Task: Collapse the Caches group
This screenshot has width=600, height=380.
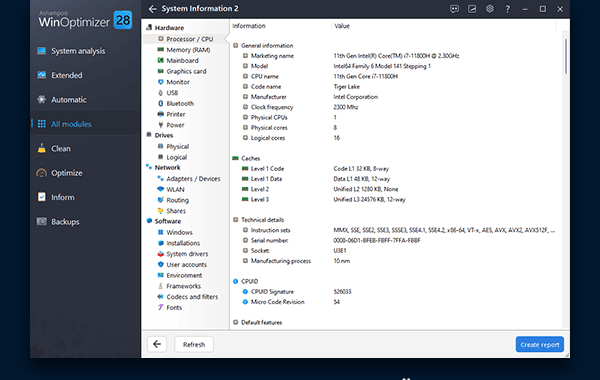Action: pos(236,158)
